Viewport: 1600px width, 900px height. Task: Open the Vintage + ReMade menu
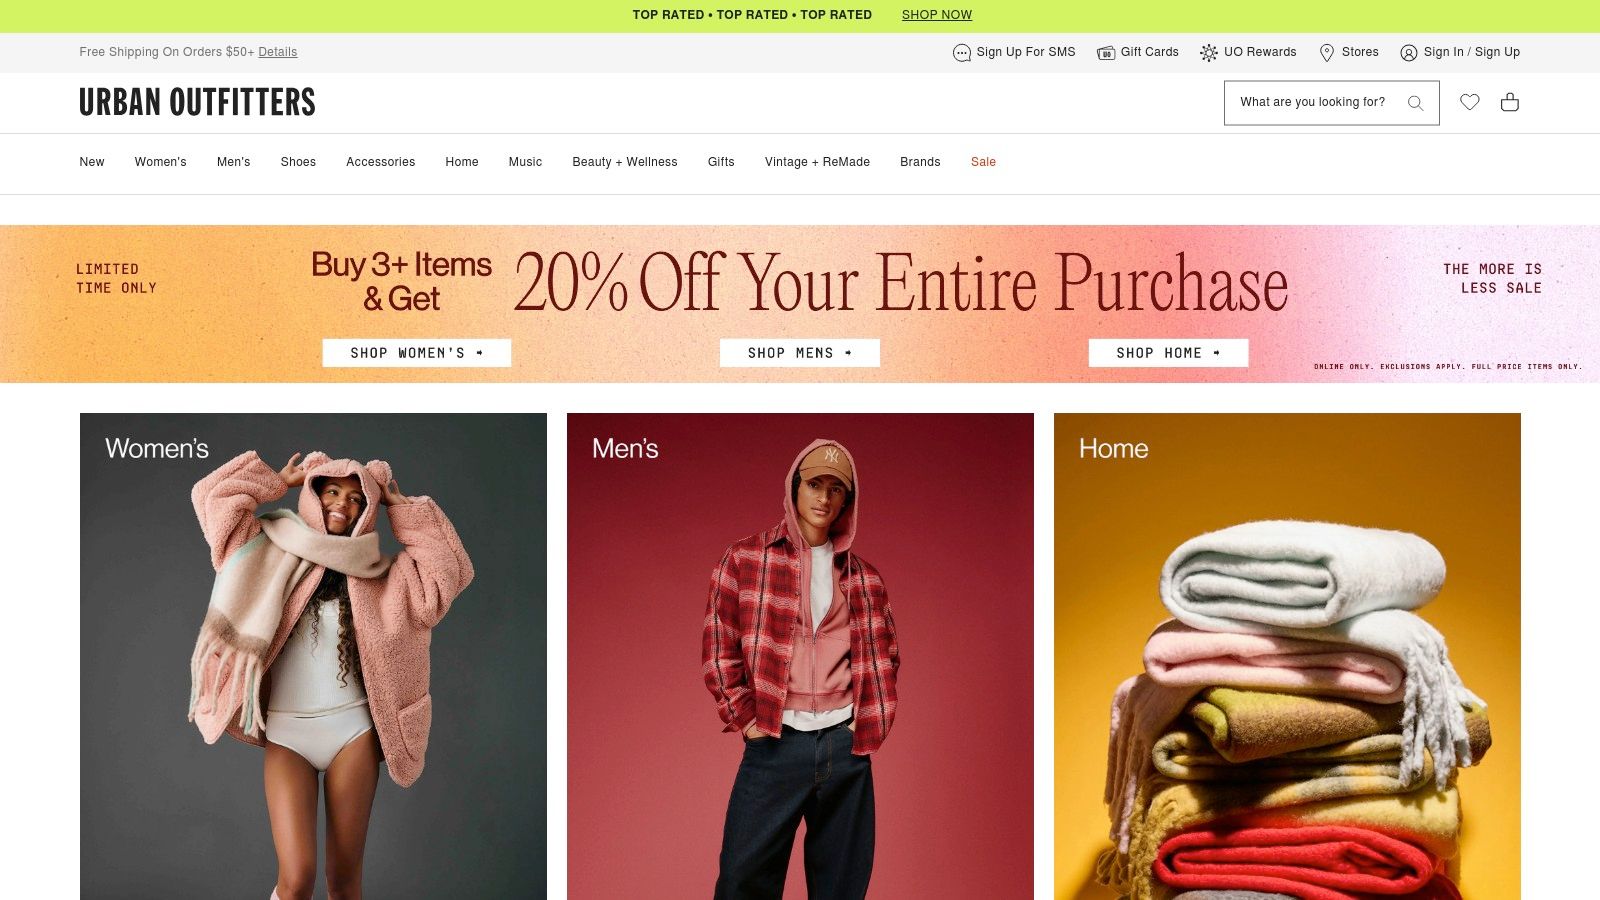(x=817, y=162)
